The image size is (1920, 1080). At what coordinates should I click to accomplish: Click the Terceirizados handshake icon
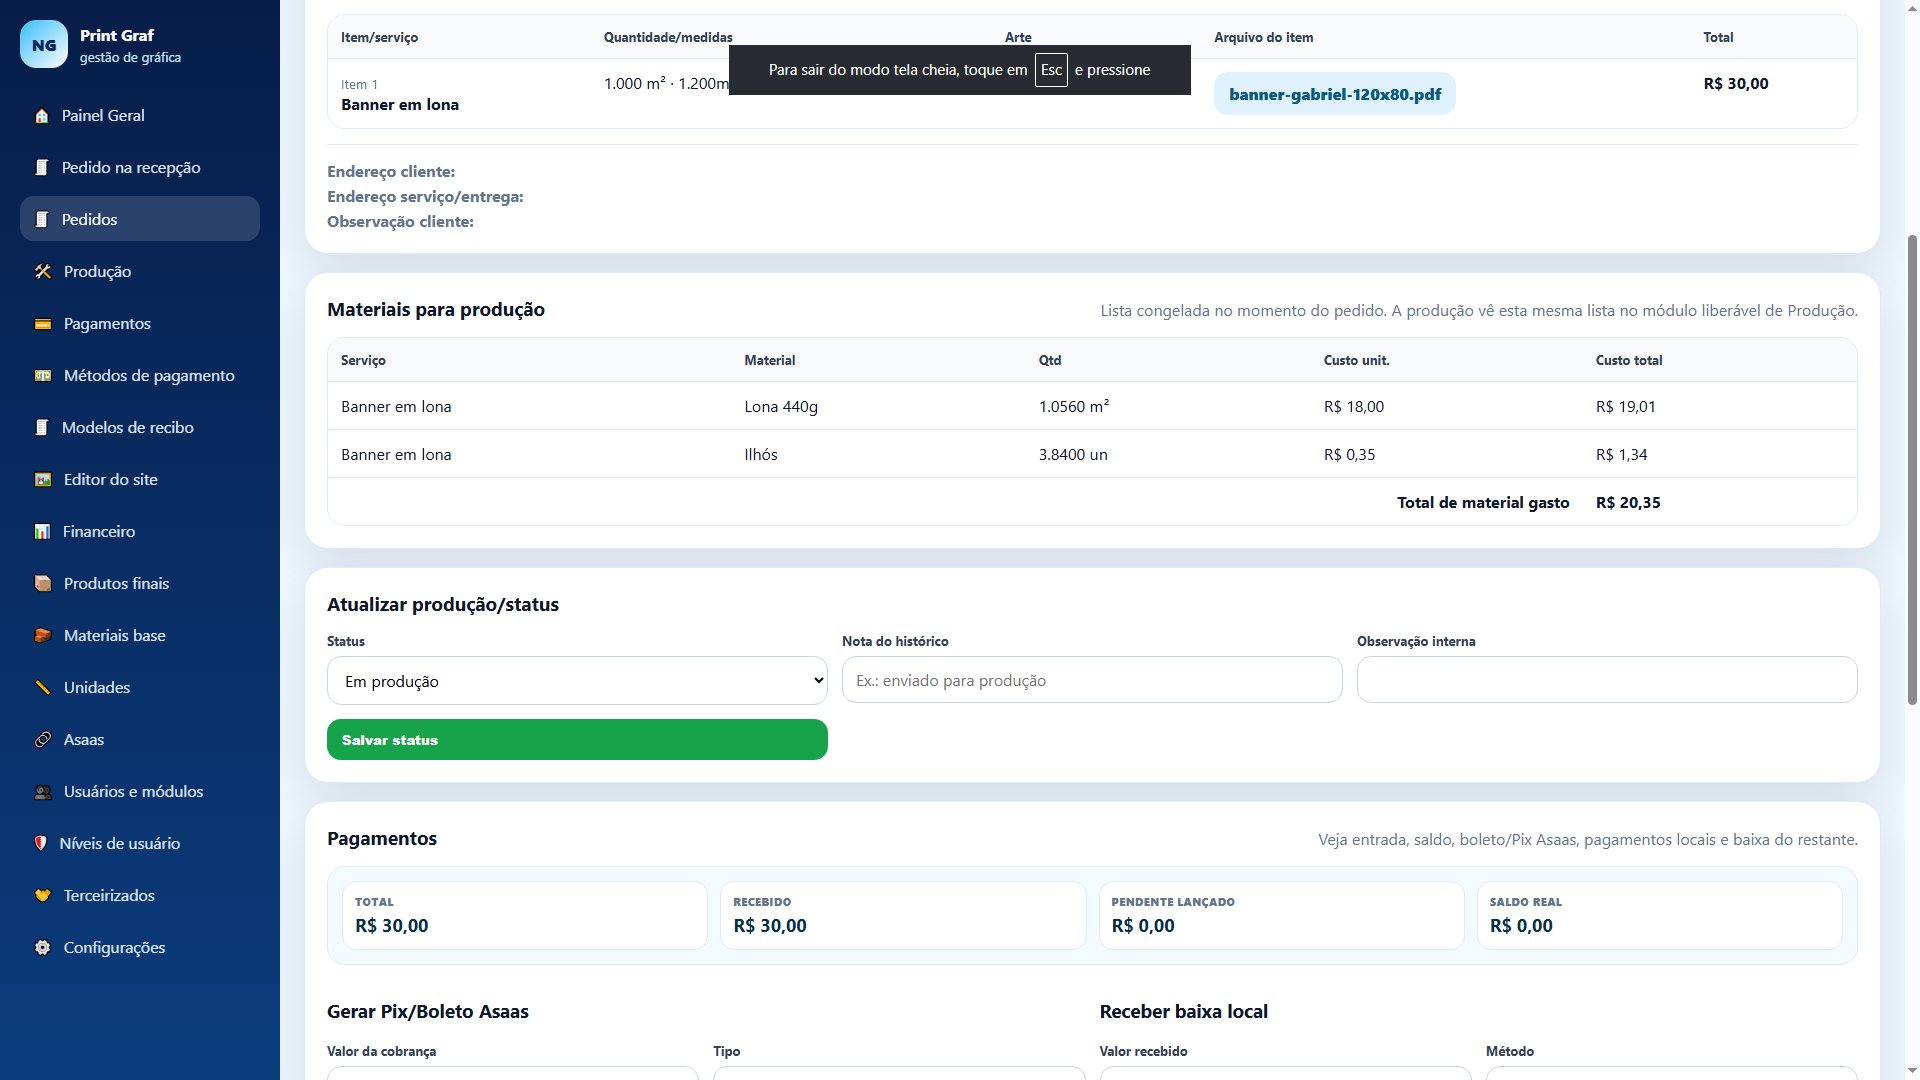[43, 896]
